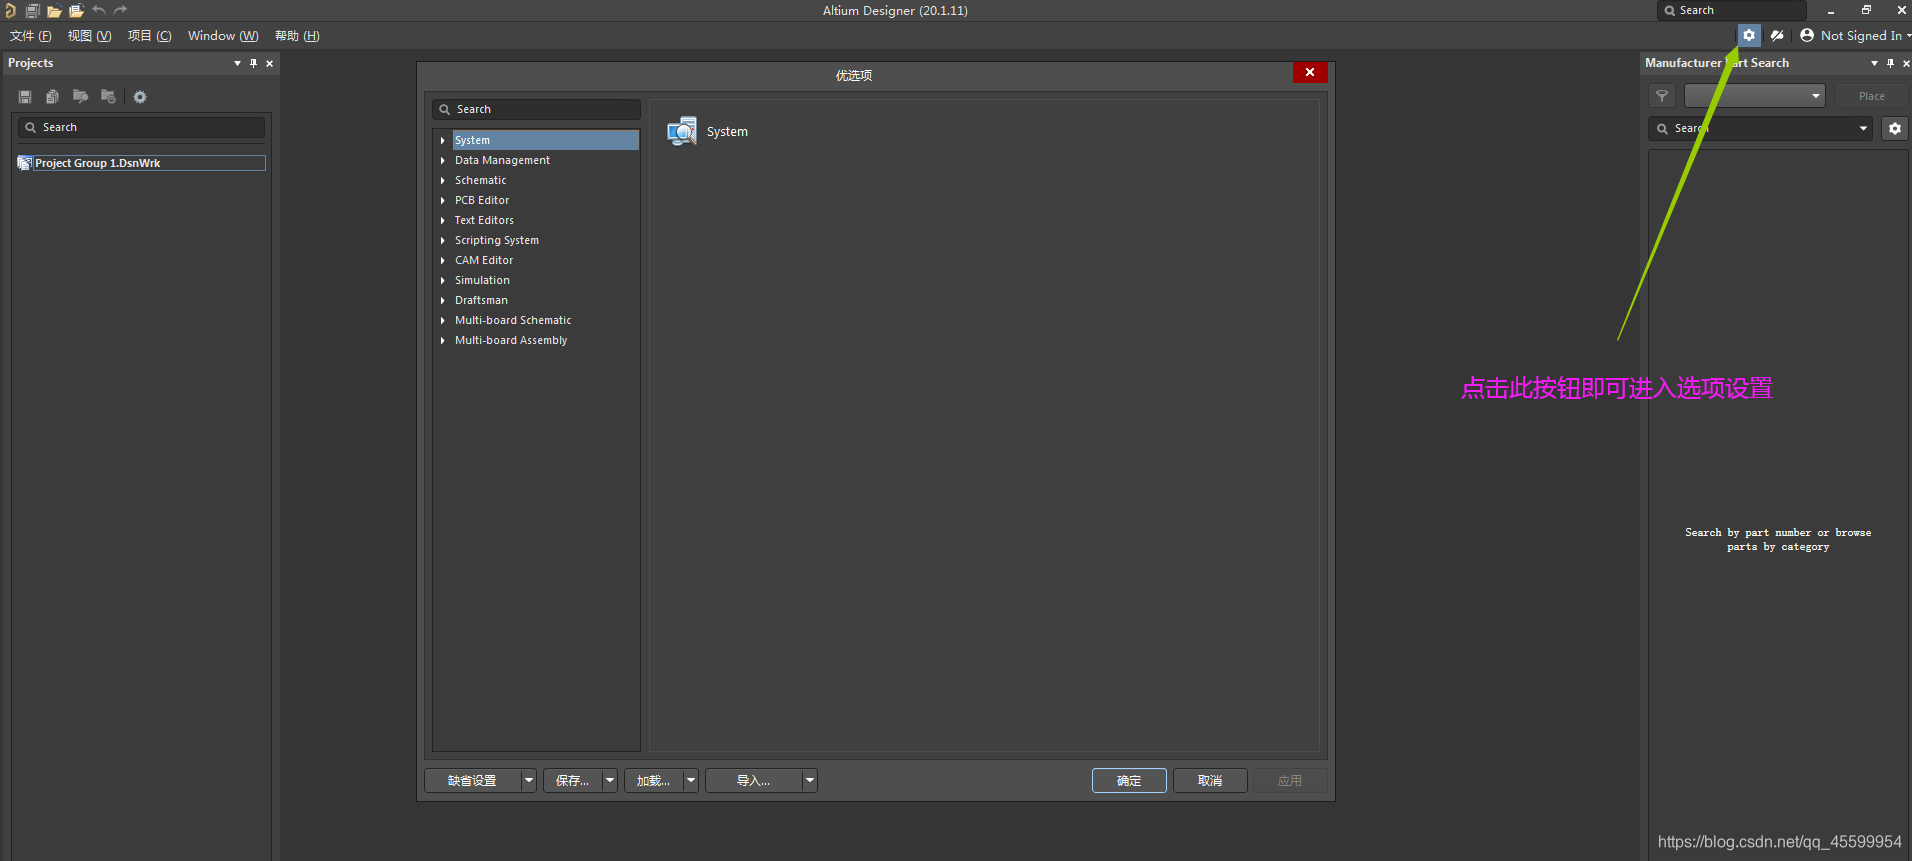Click the 缺省设置 button
The height and width of the screenshot is (861, 1912).
(472, 780)
